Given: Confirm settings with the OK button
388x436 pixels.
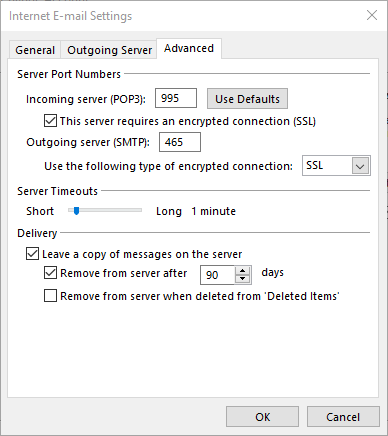Looking at the screenshot, I should click(262, 417).
